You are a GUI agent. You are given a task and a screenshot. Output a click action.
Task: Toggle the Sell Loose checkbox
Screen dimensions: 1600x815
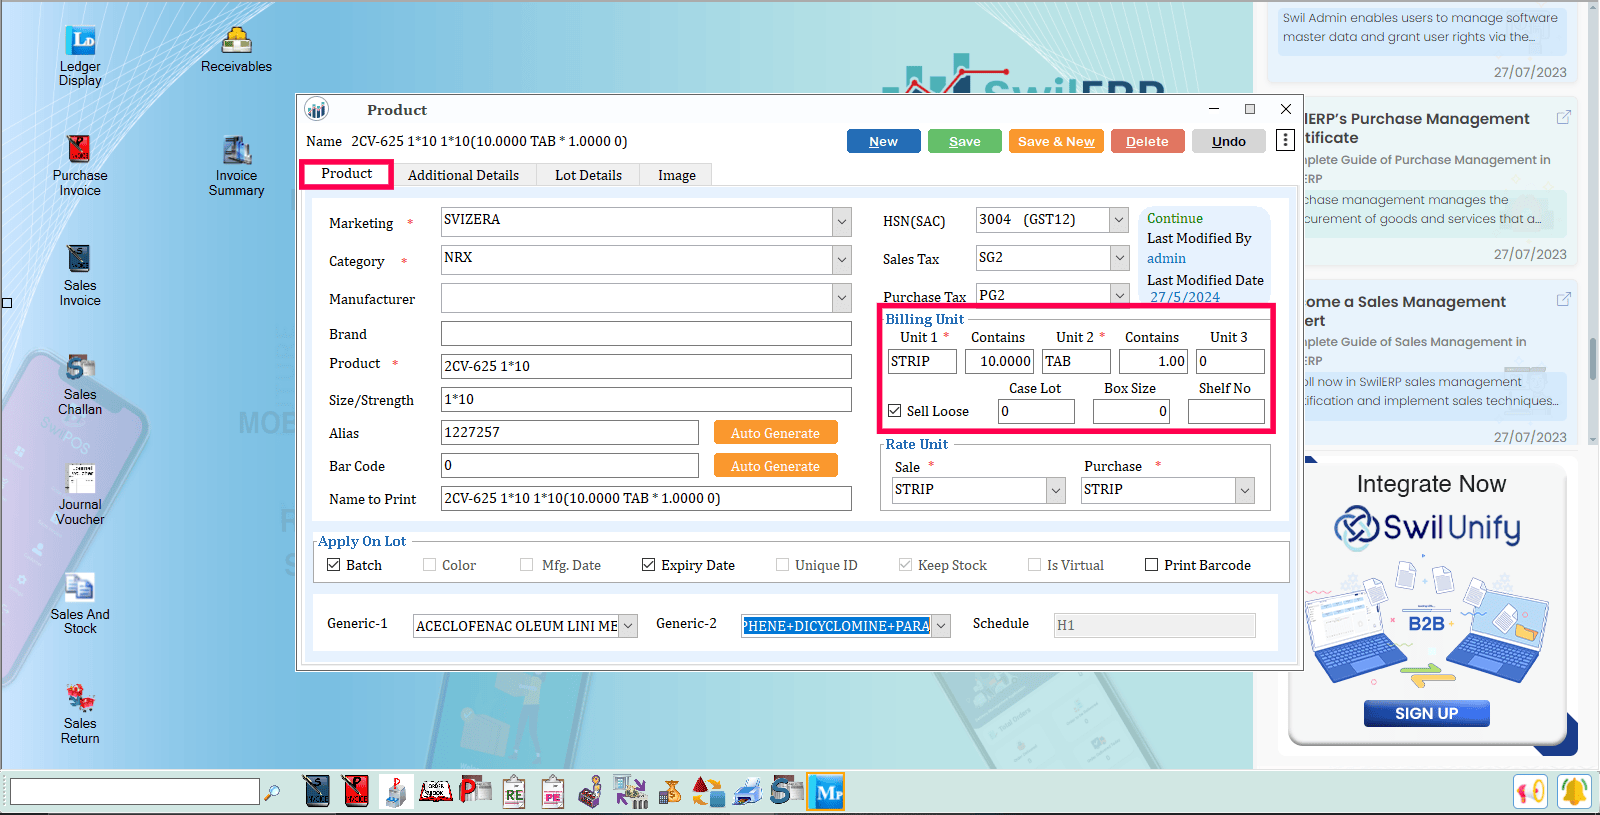[895, 411]
